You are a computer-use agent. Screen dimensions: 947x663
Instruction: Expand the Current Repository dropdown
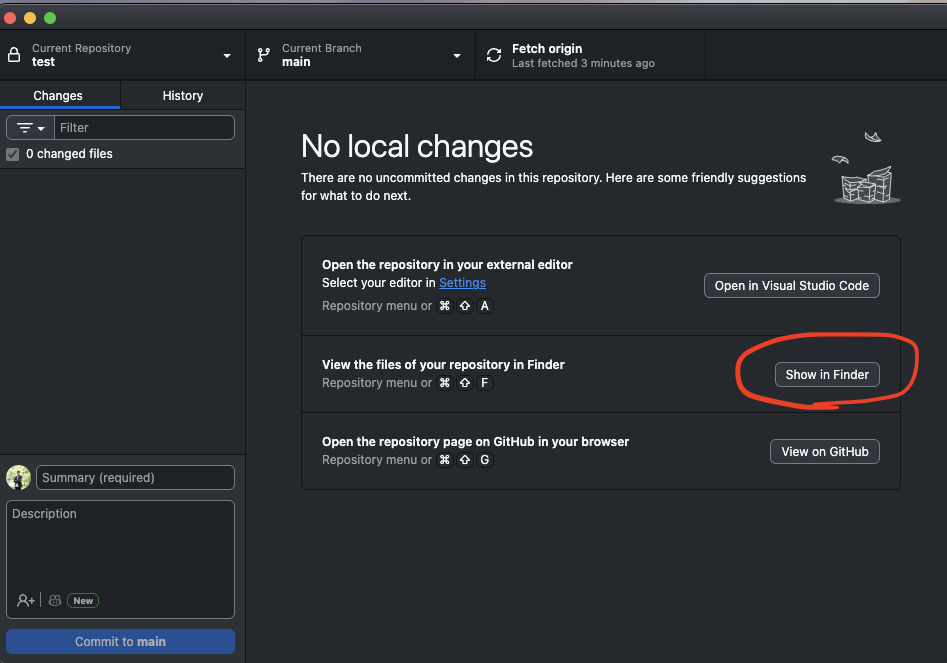(227, 56)
